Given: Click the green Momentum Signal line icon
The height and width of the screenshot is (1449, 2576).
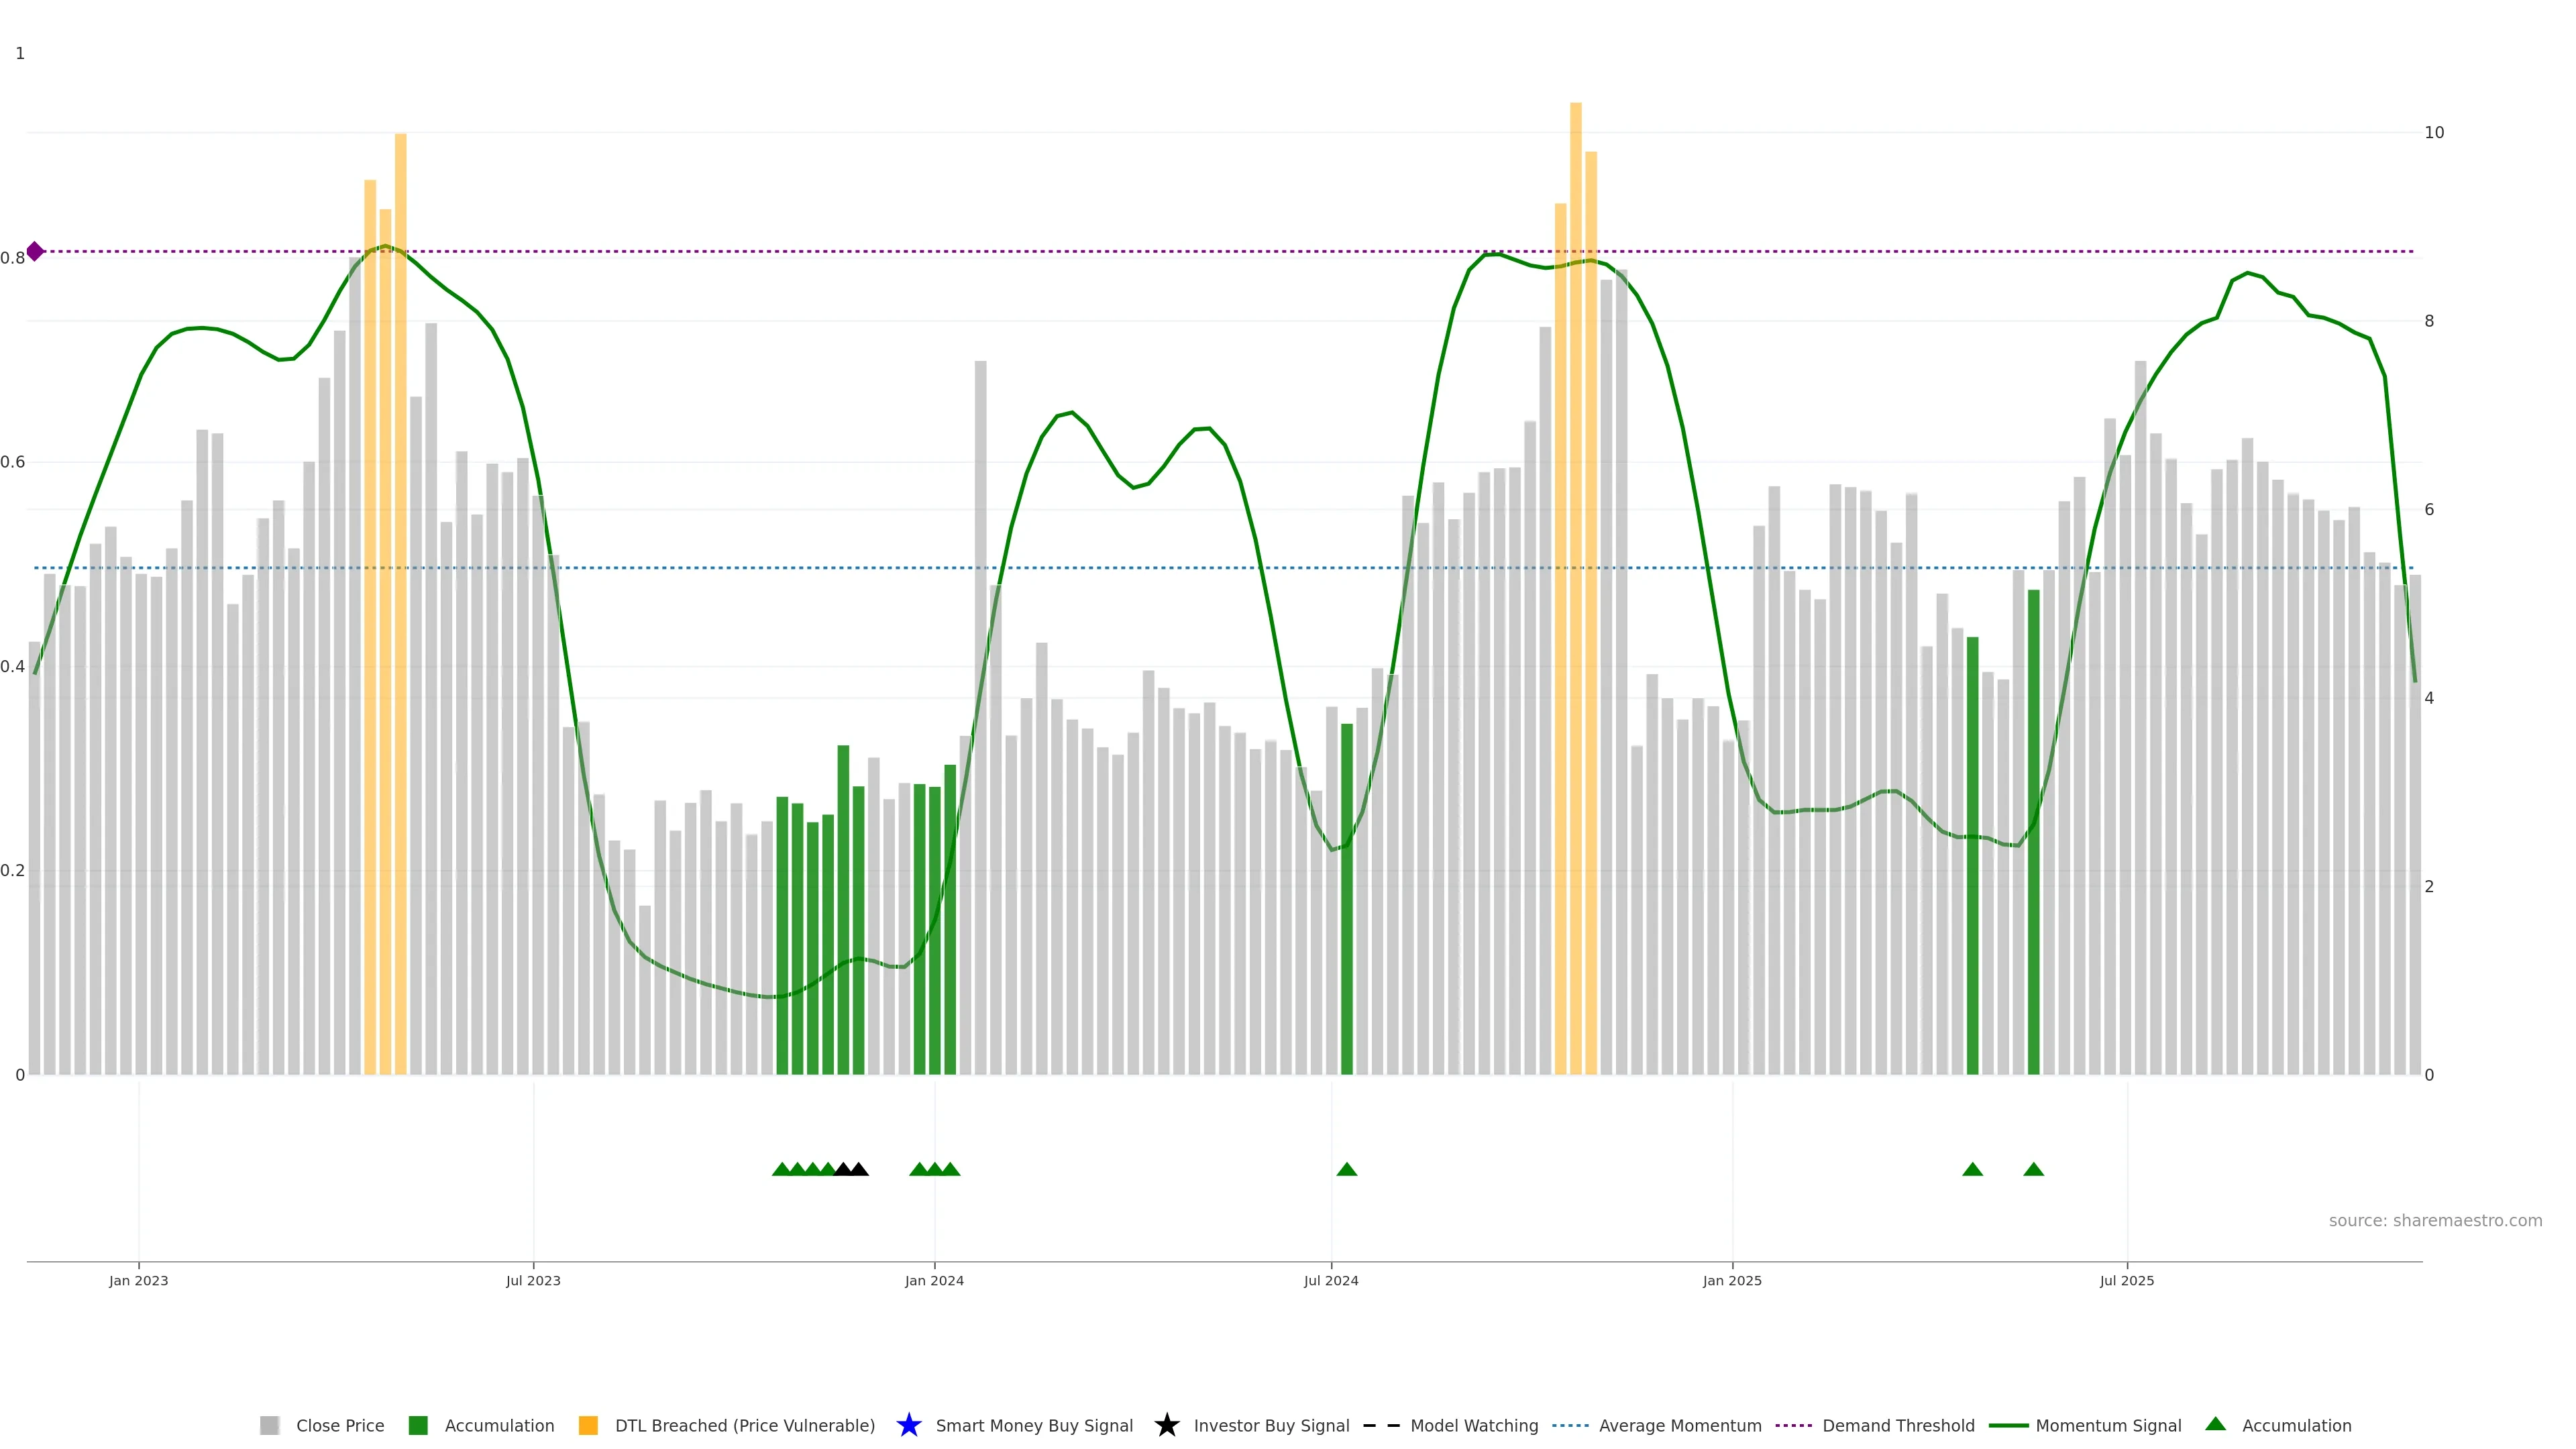Looking at the screenshot, I should tap(2008, 1425).
